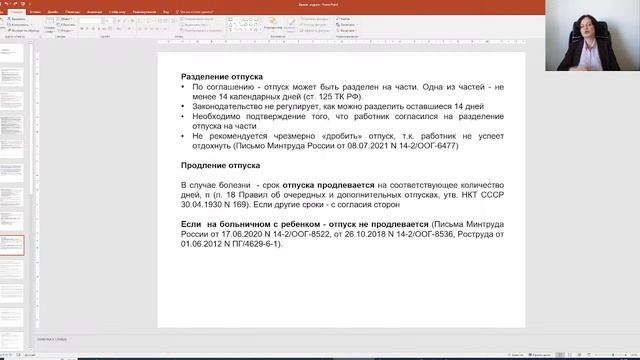Click the New Slide (Создать слайд) button
640x360 pixels.
coord(49,25)
